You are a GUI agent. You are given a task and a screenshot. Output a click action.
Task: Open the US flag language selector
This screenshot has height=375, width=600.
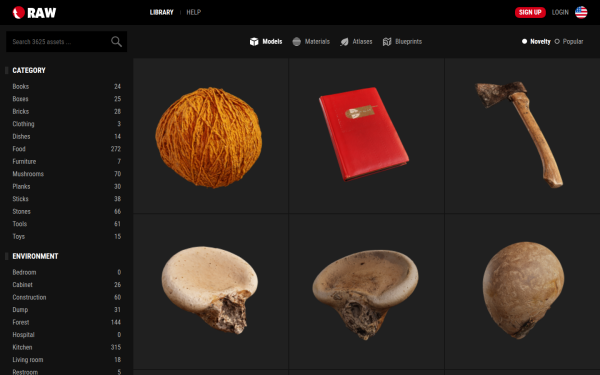(x=581, y=12)
